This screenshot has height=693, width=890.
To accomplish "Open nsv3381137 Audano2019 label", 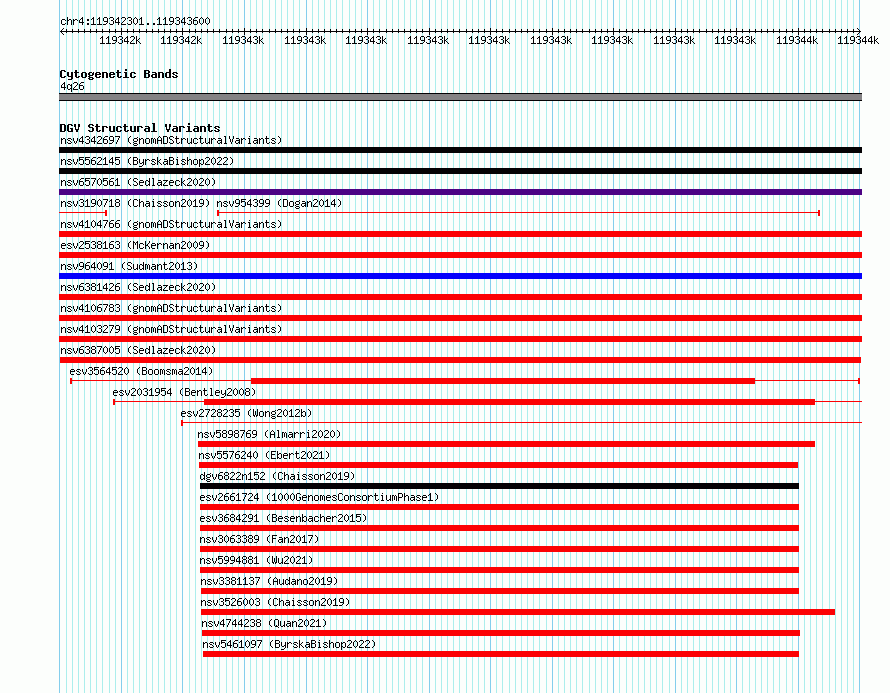I will click(269, 581).
